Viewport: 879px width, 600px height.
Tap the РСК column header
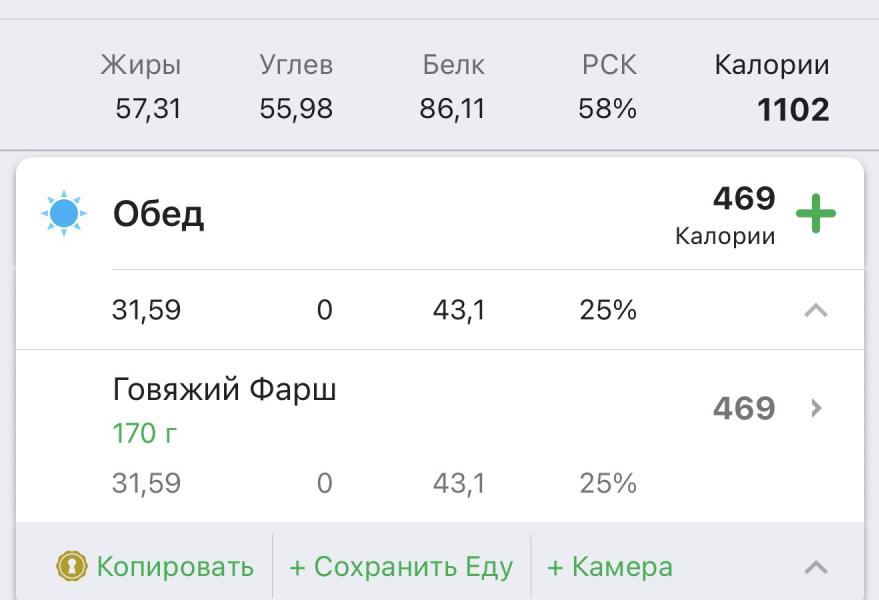(x=608, y=66)
